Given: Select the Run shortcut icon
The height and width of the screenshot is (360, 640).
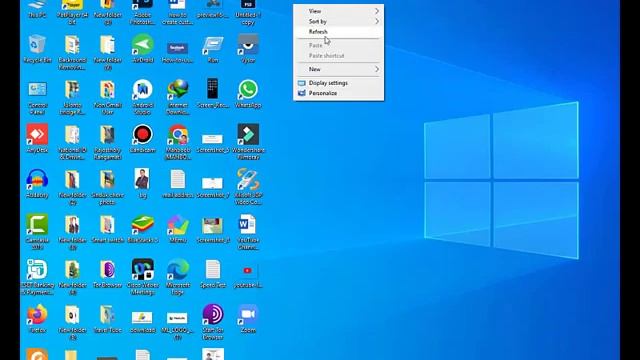Looking at the screenshot, I should pos(213,49).
